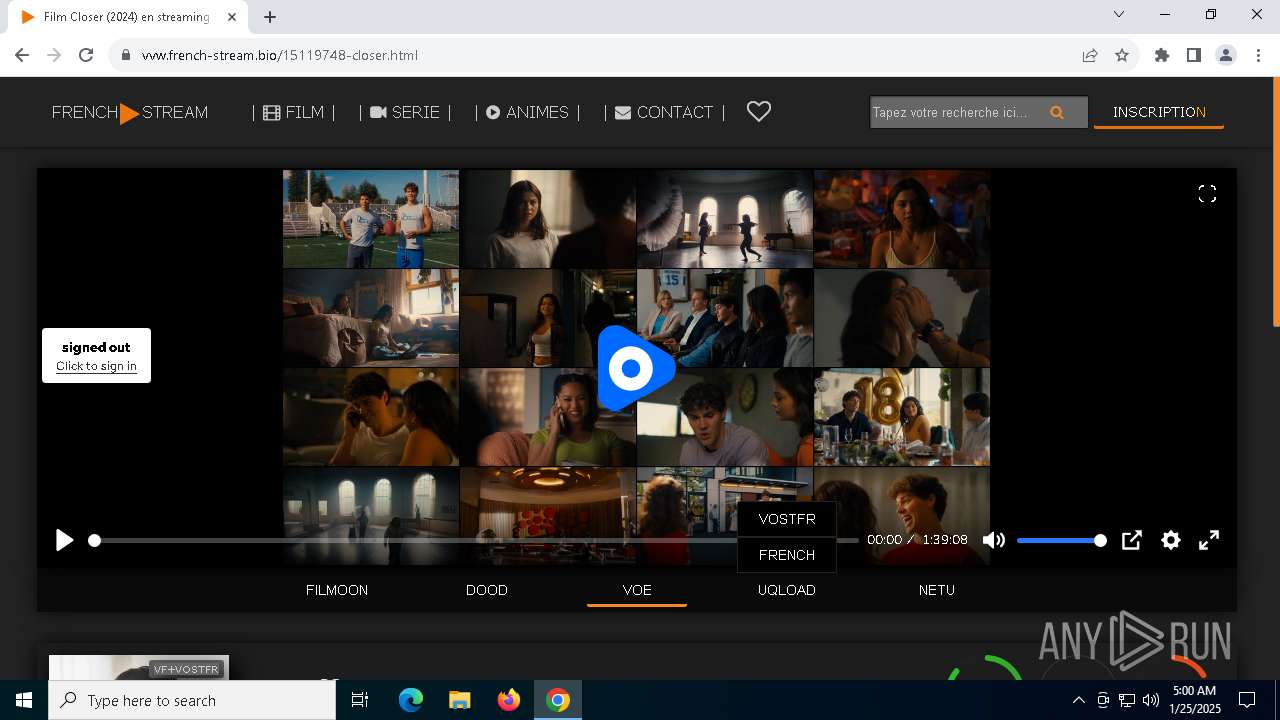Launch Microsoft Edge from the taskbar

pyautogui.click(x=411, y=700)
